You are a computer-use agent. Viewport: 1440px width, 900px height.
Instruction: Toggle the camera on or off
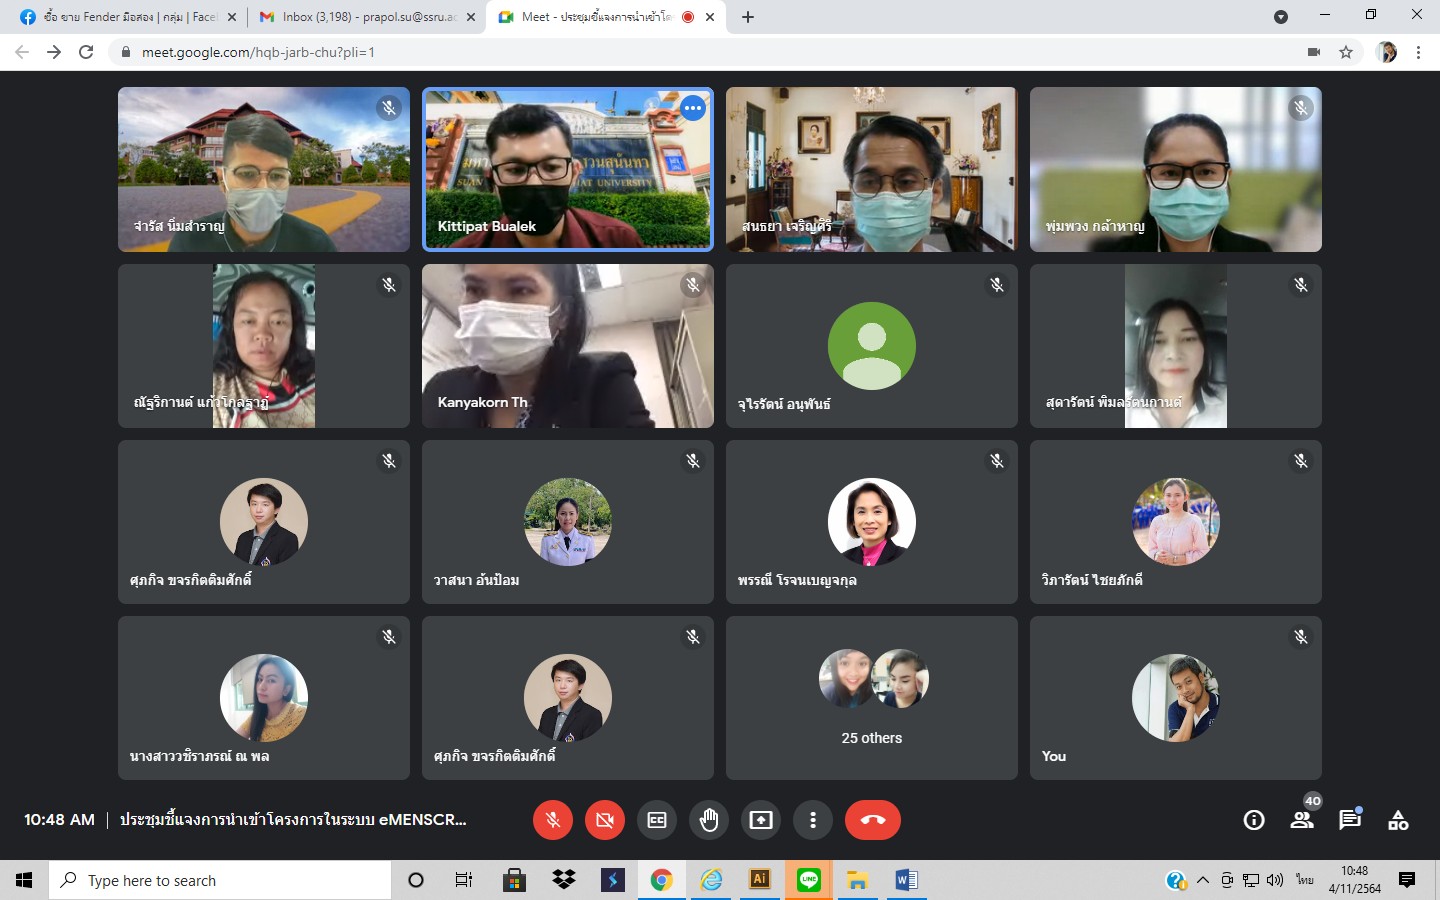(x=605, y=820)
